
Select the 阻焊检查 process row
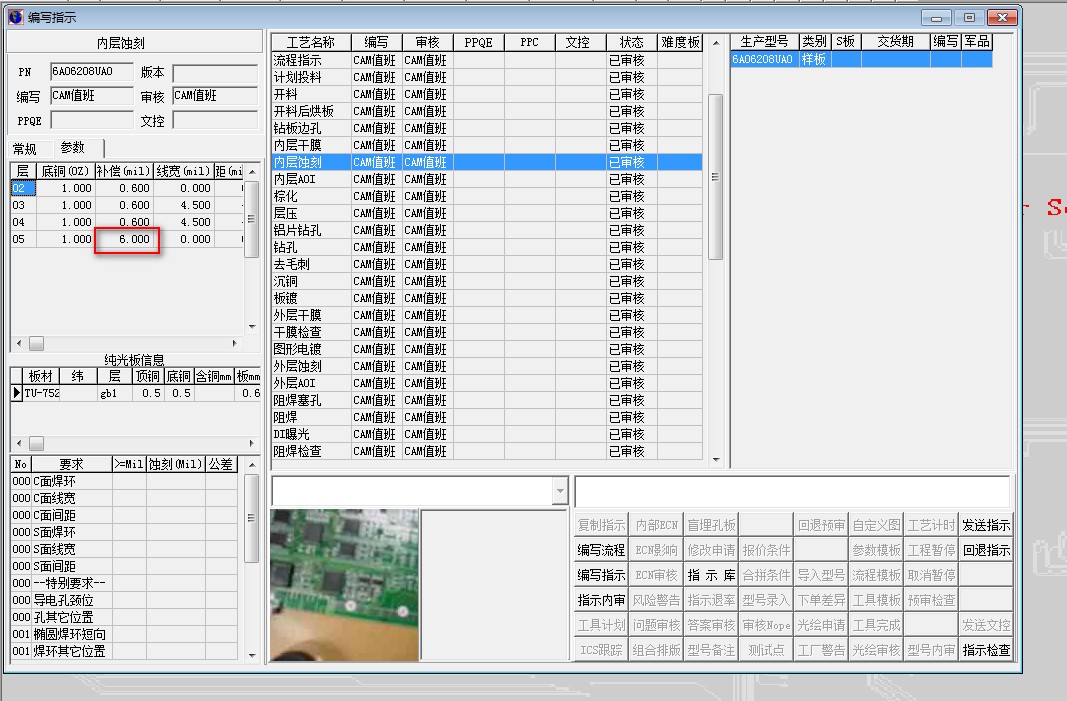(487, 451)
